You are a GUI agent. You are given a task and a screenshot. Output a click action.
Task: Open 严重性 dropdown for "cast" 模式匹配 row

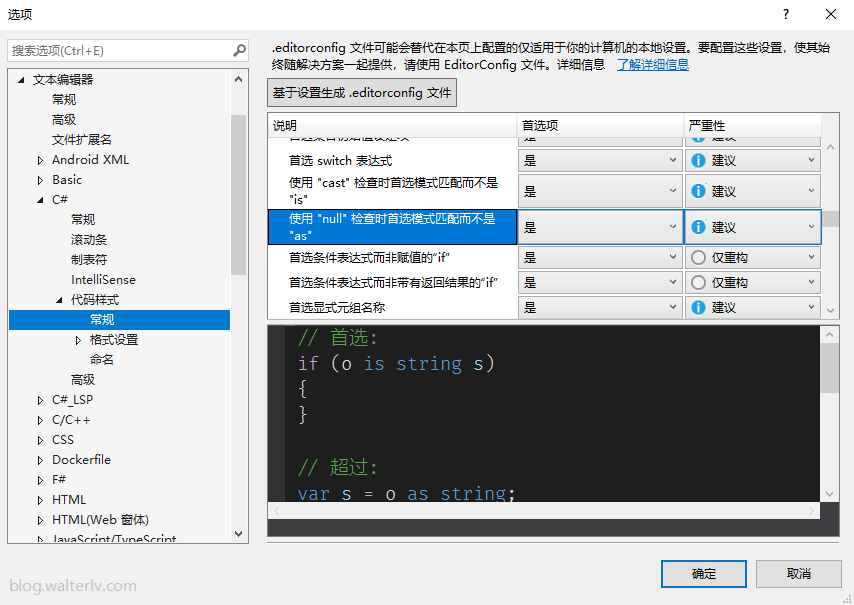(x=753, y=191)
